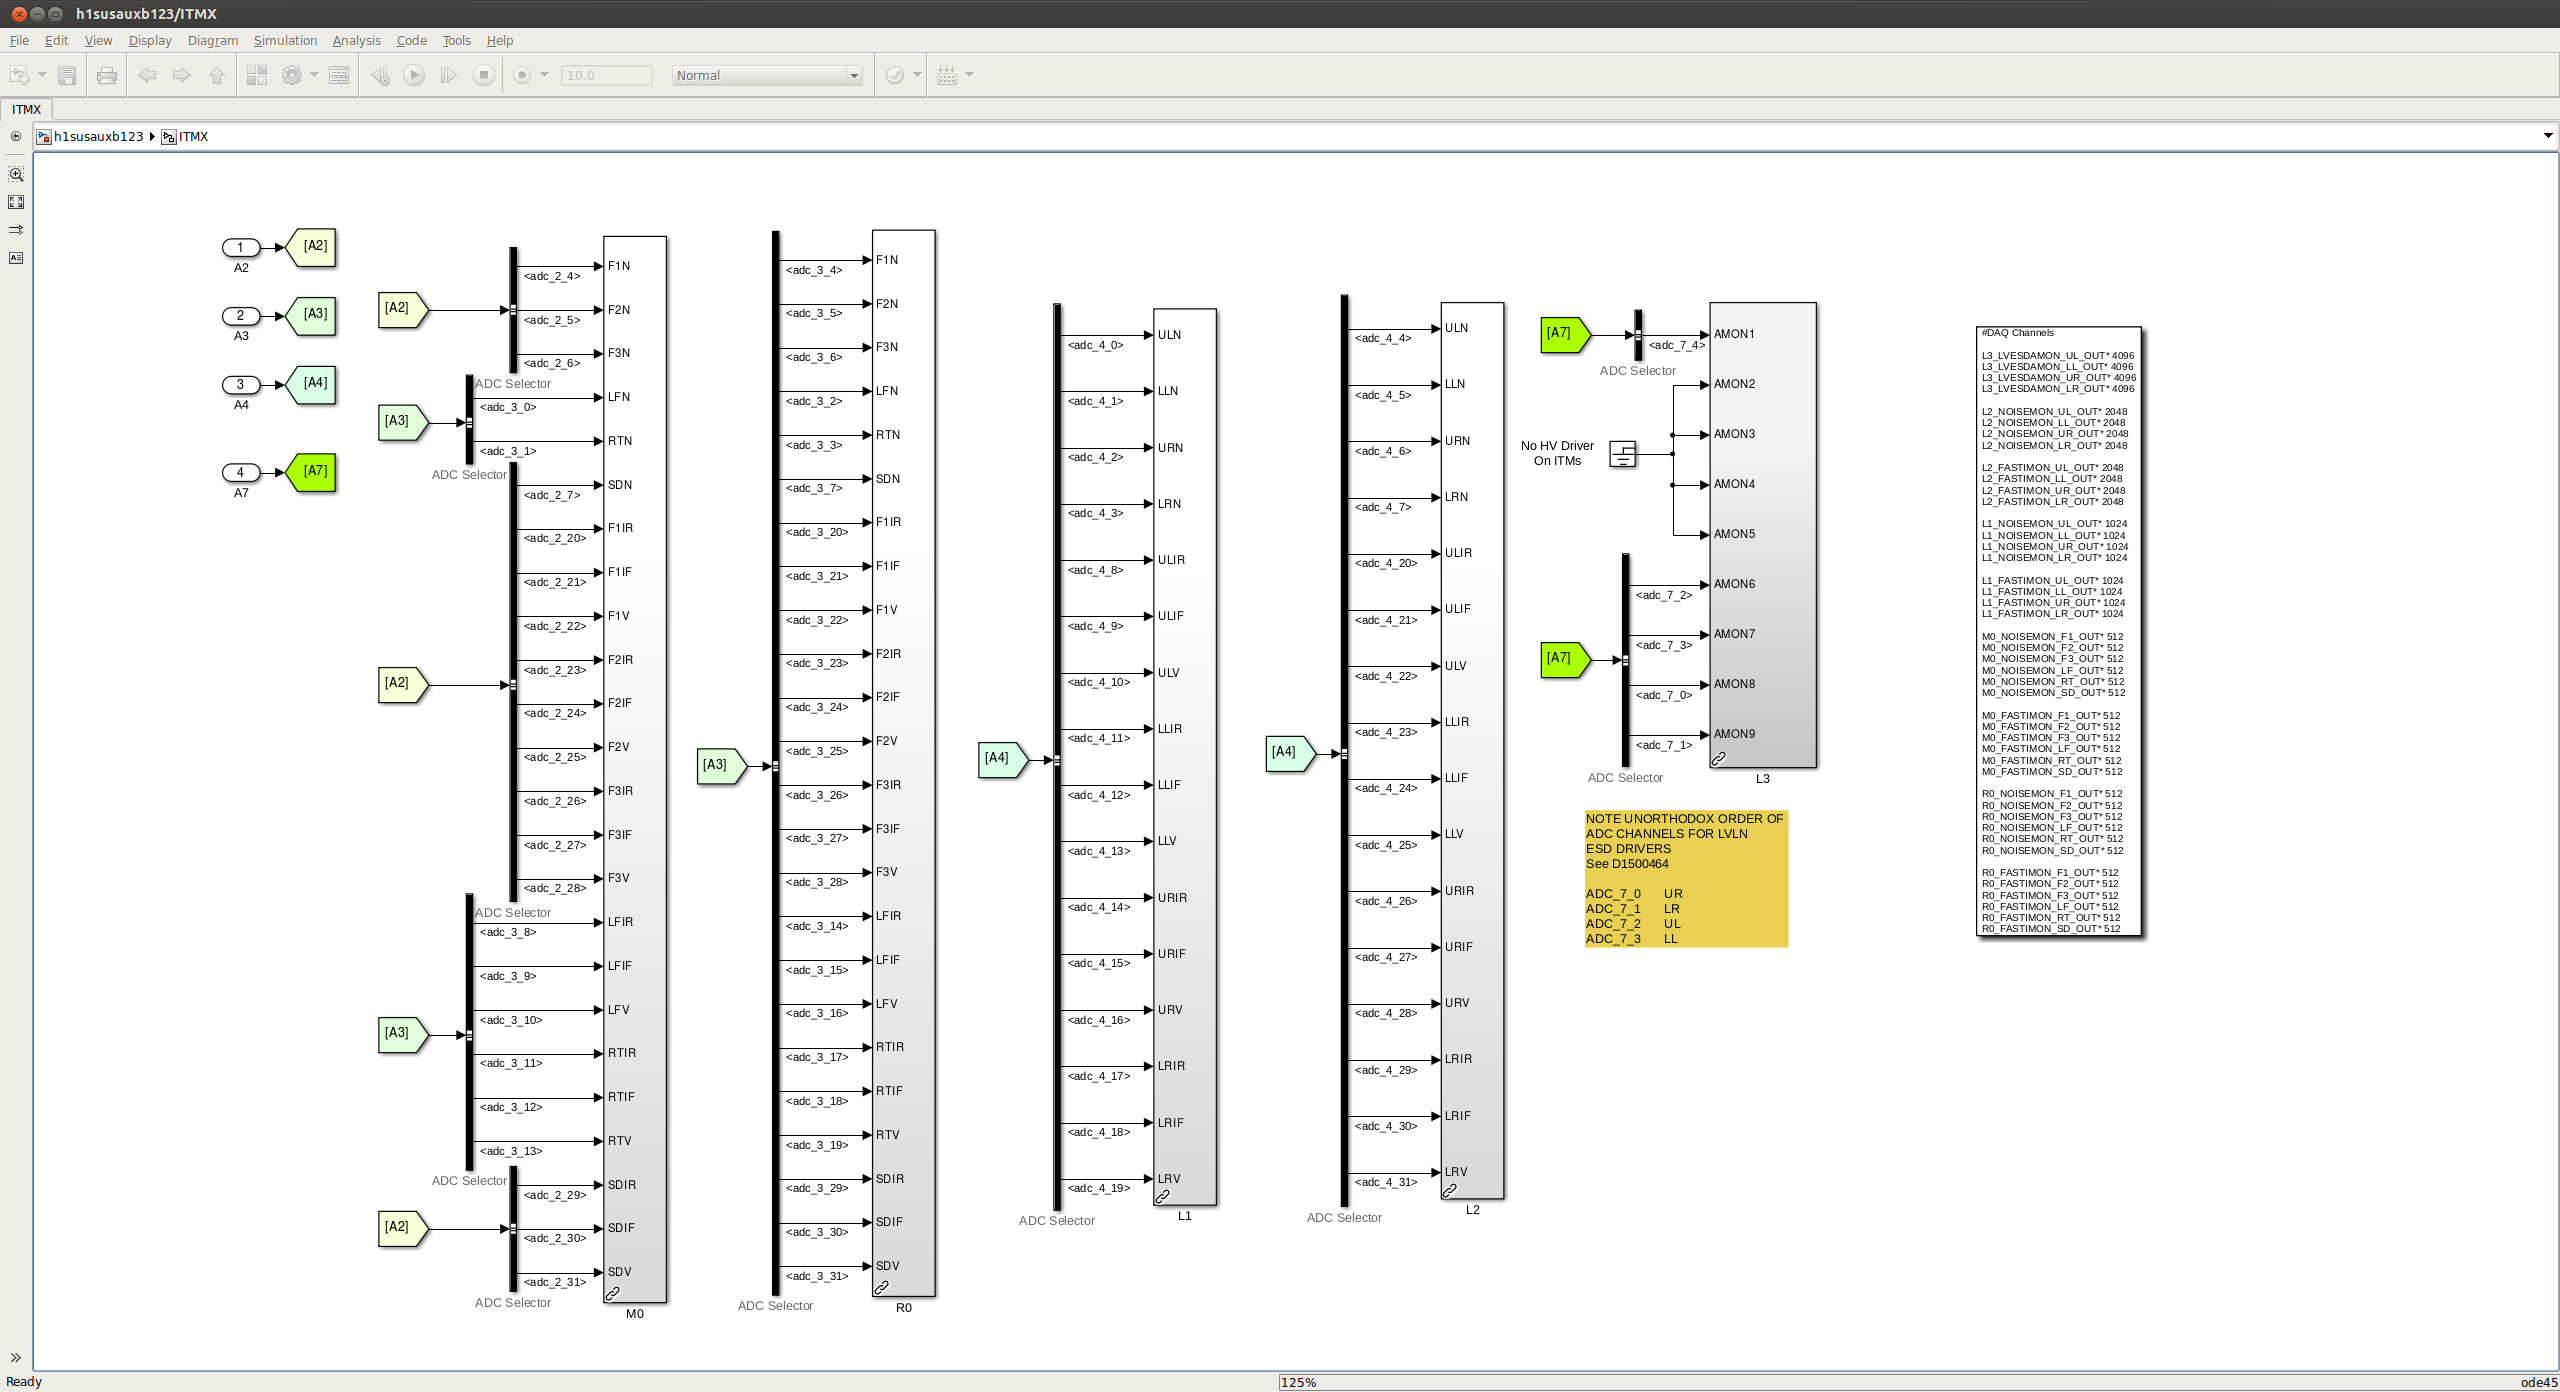Open the Normal simulation mode dropdown
2560x1392 pixels.
(767, 75)
